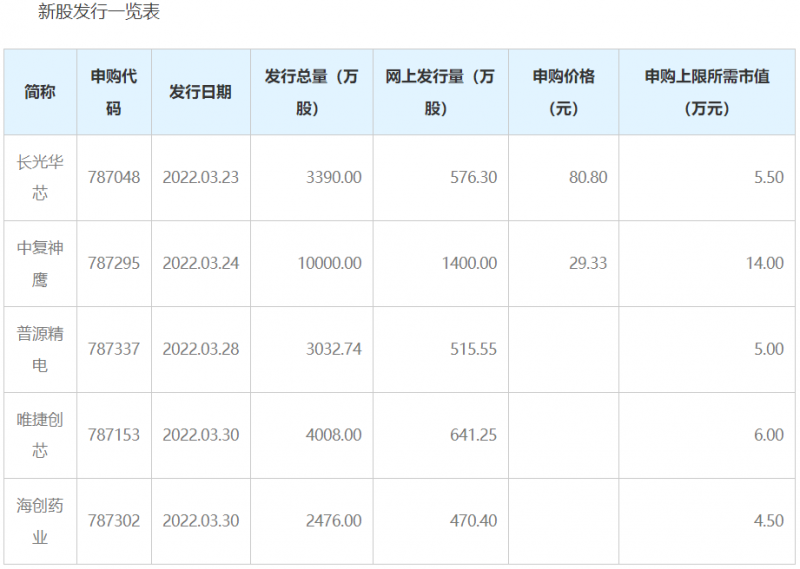Viewport: 800px width, 569px height.
Task: Select the 发行总量（万股） column header
Action: 312,92
